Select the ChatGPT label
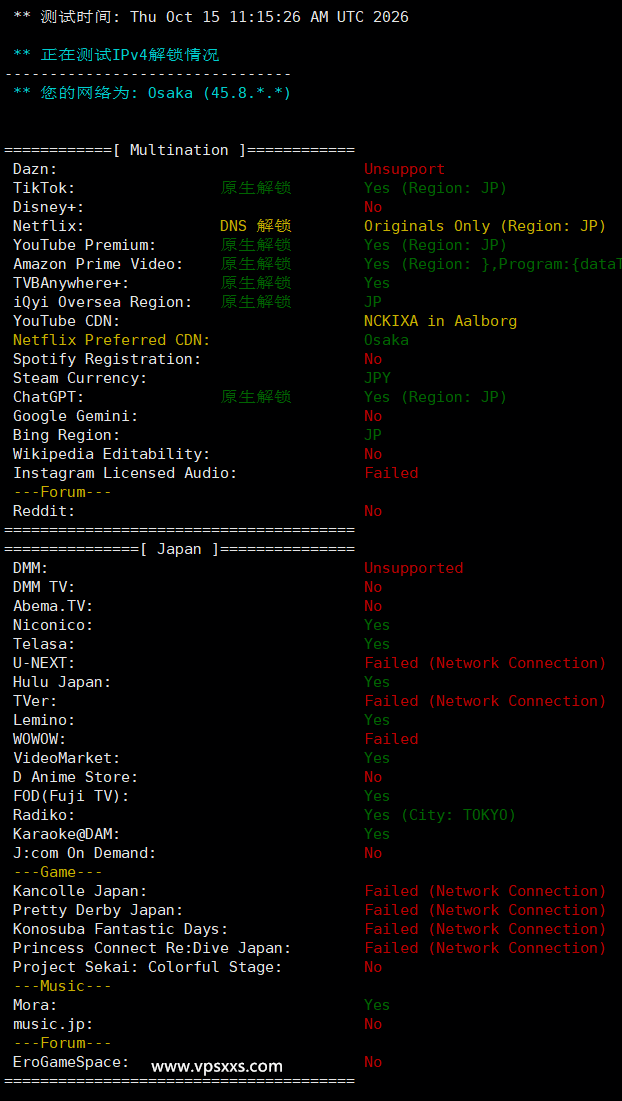 coord(48,397)
